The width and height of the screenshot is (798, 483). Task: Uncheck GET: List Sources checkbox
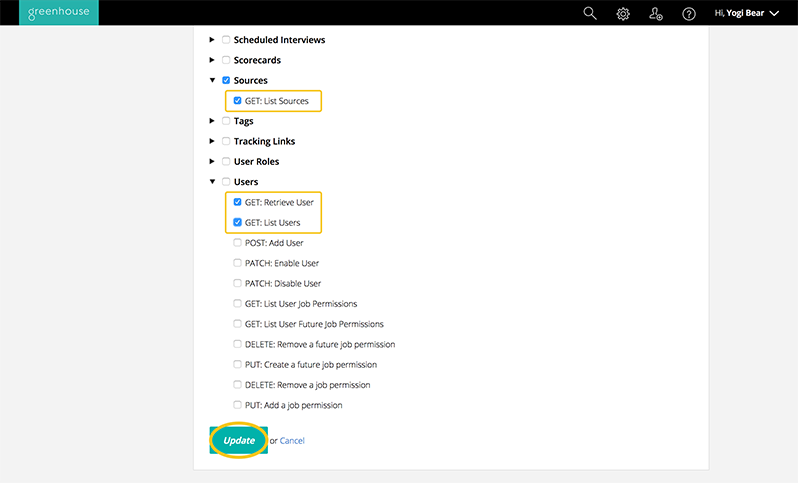click(x=237, y=101)
